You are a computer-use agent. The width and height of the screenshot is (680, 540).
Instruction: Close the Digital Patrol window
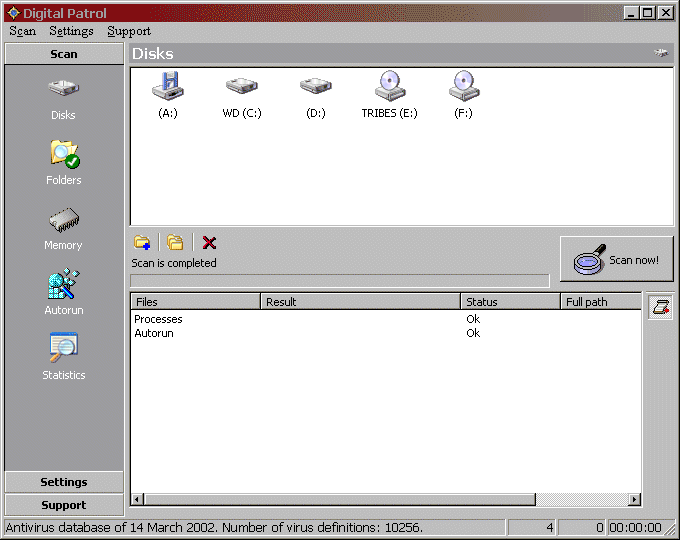pyautogui.click(x=666, y=13)
